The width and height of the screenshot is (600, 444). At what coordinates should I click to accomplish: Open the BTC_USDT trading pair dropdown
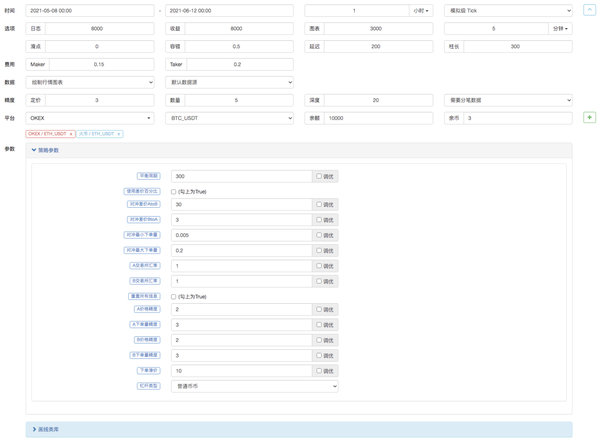229,118
